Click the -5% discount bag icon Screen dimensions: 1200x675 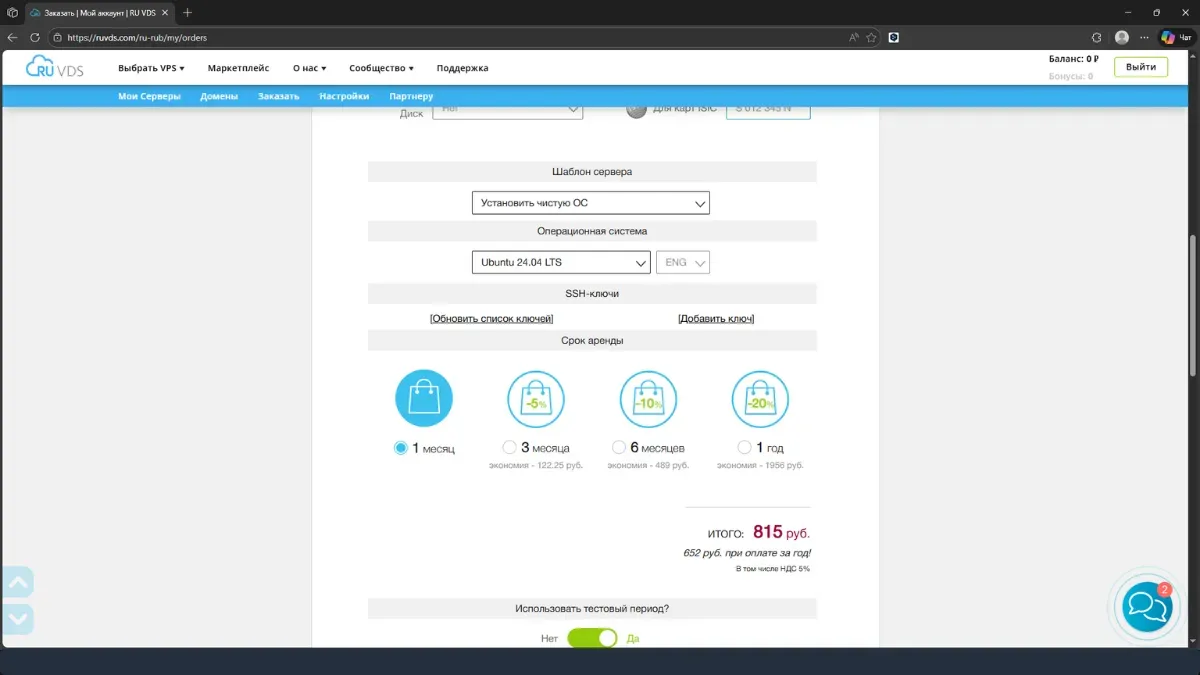tap(536, 399)
